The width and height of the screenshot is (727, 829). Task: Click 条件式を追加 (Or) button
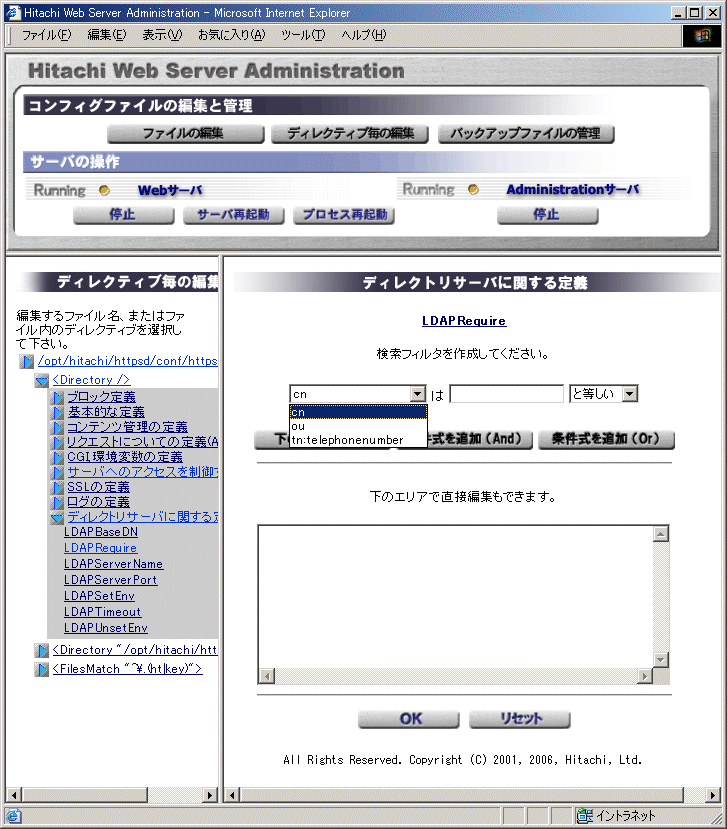coord(606,439)
